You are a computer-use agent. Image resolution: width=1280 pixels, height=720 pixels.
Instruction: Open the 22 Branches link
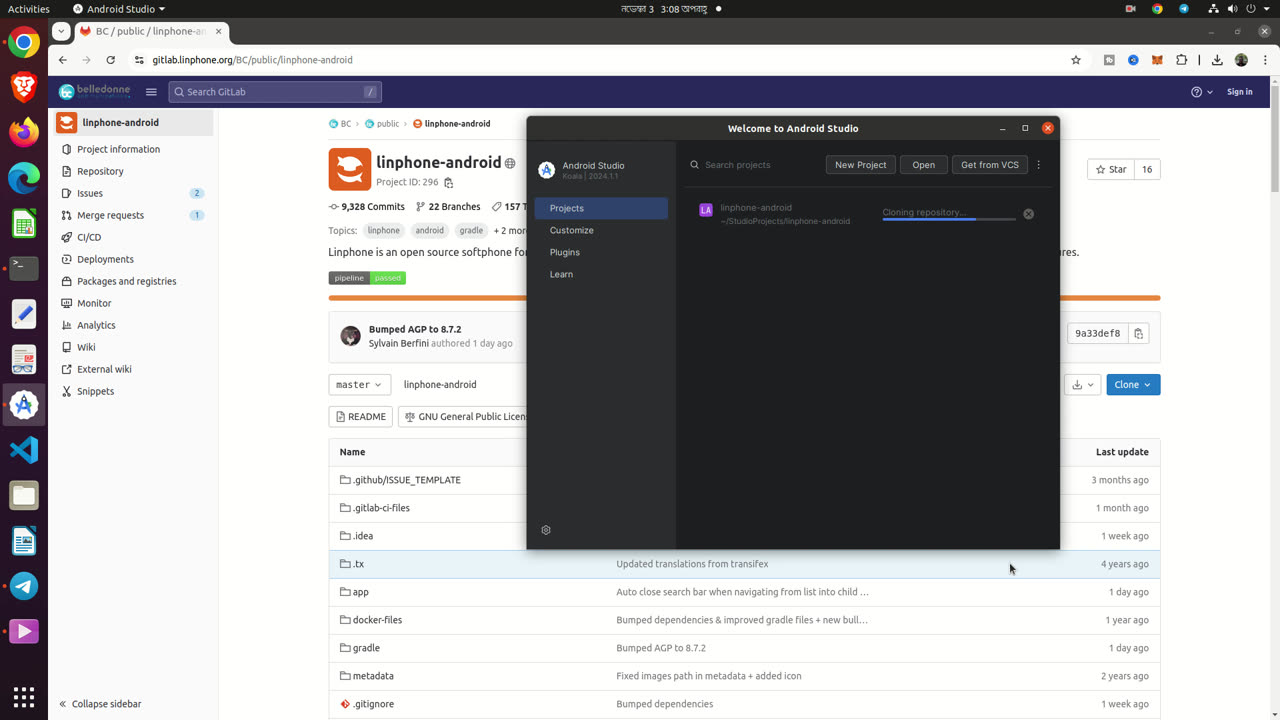click(x=448, y=207)
